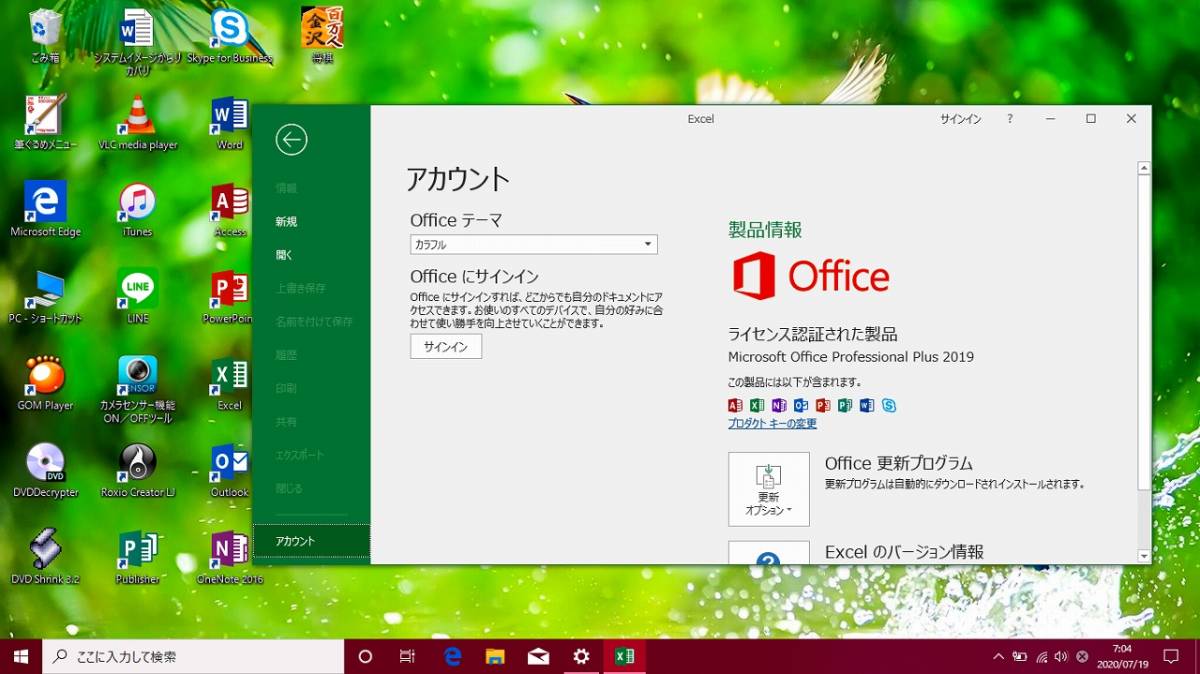
Task: Select 開く in the Excel sidebar
Action: click(285, 255)
